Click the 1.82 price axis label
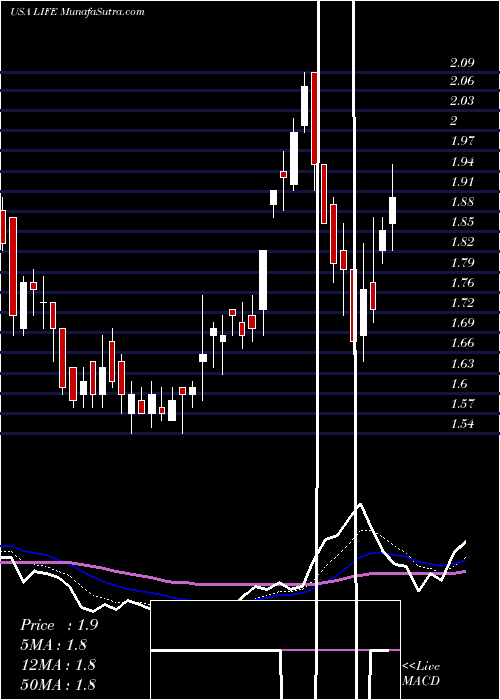 tap(462, 242)
